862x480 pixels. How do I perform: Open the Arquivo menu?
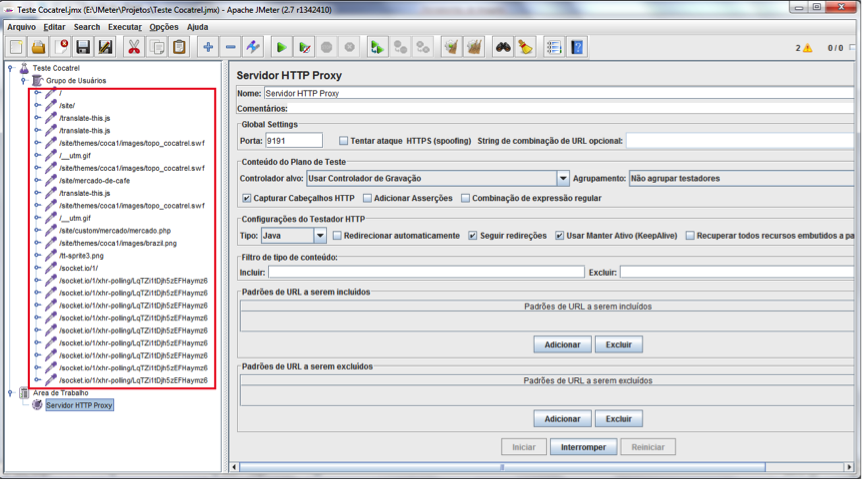tap(21, 27)
